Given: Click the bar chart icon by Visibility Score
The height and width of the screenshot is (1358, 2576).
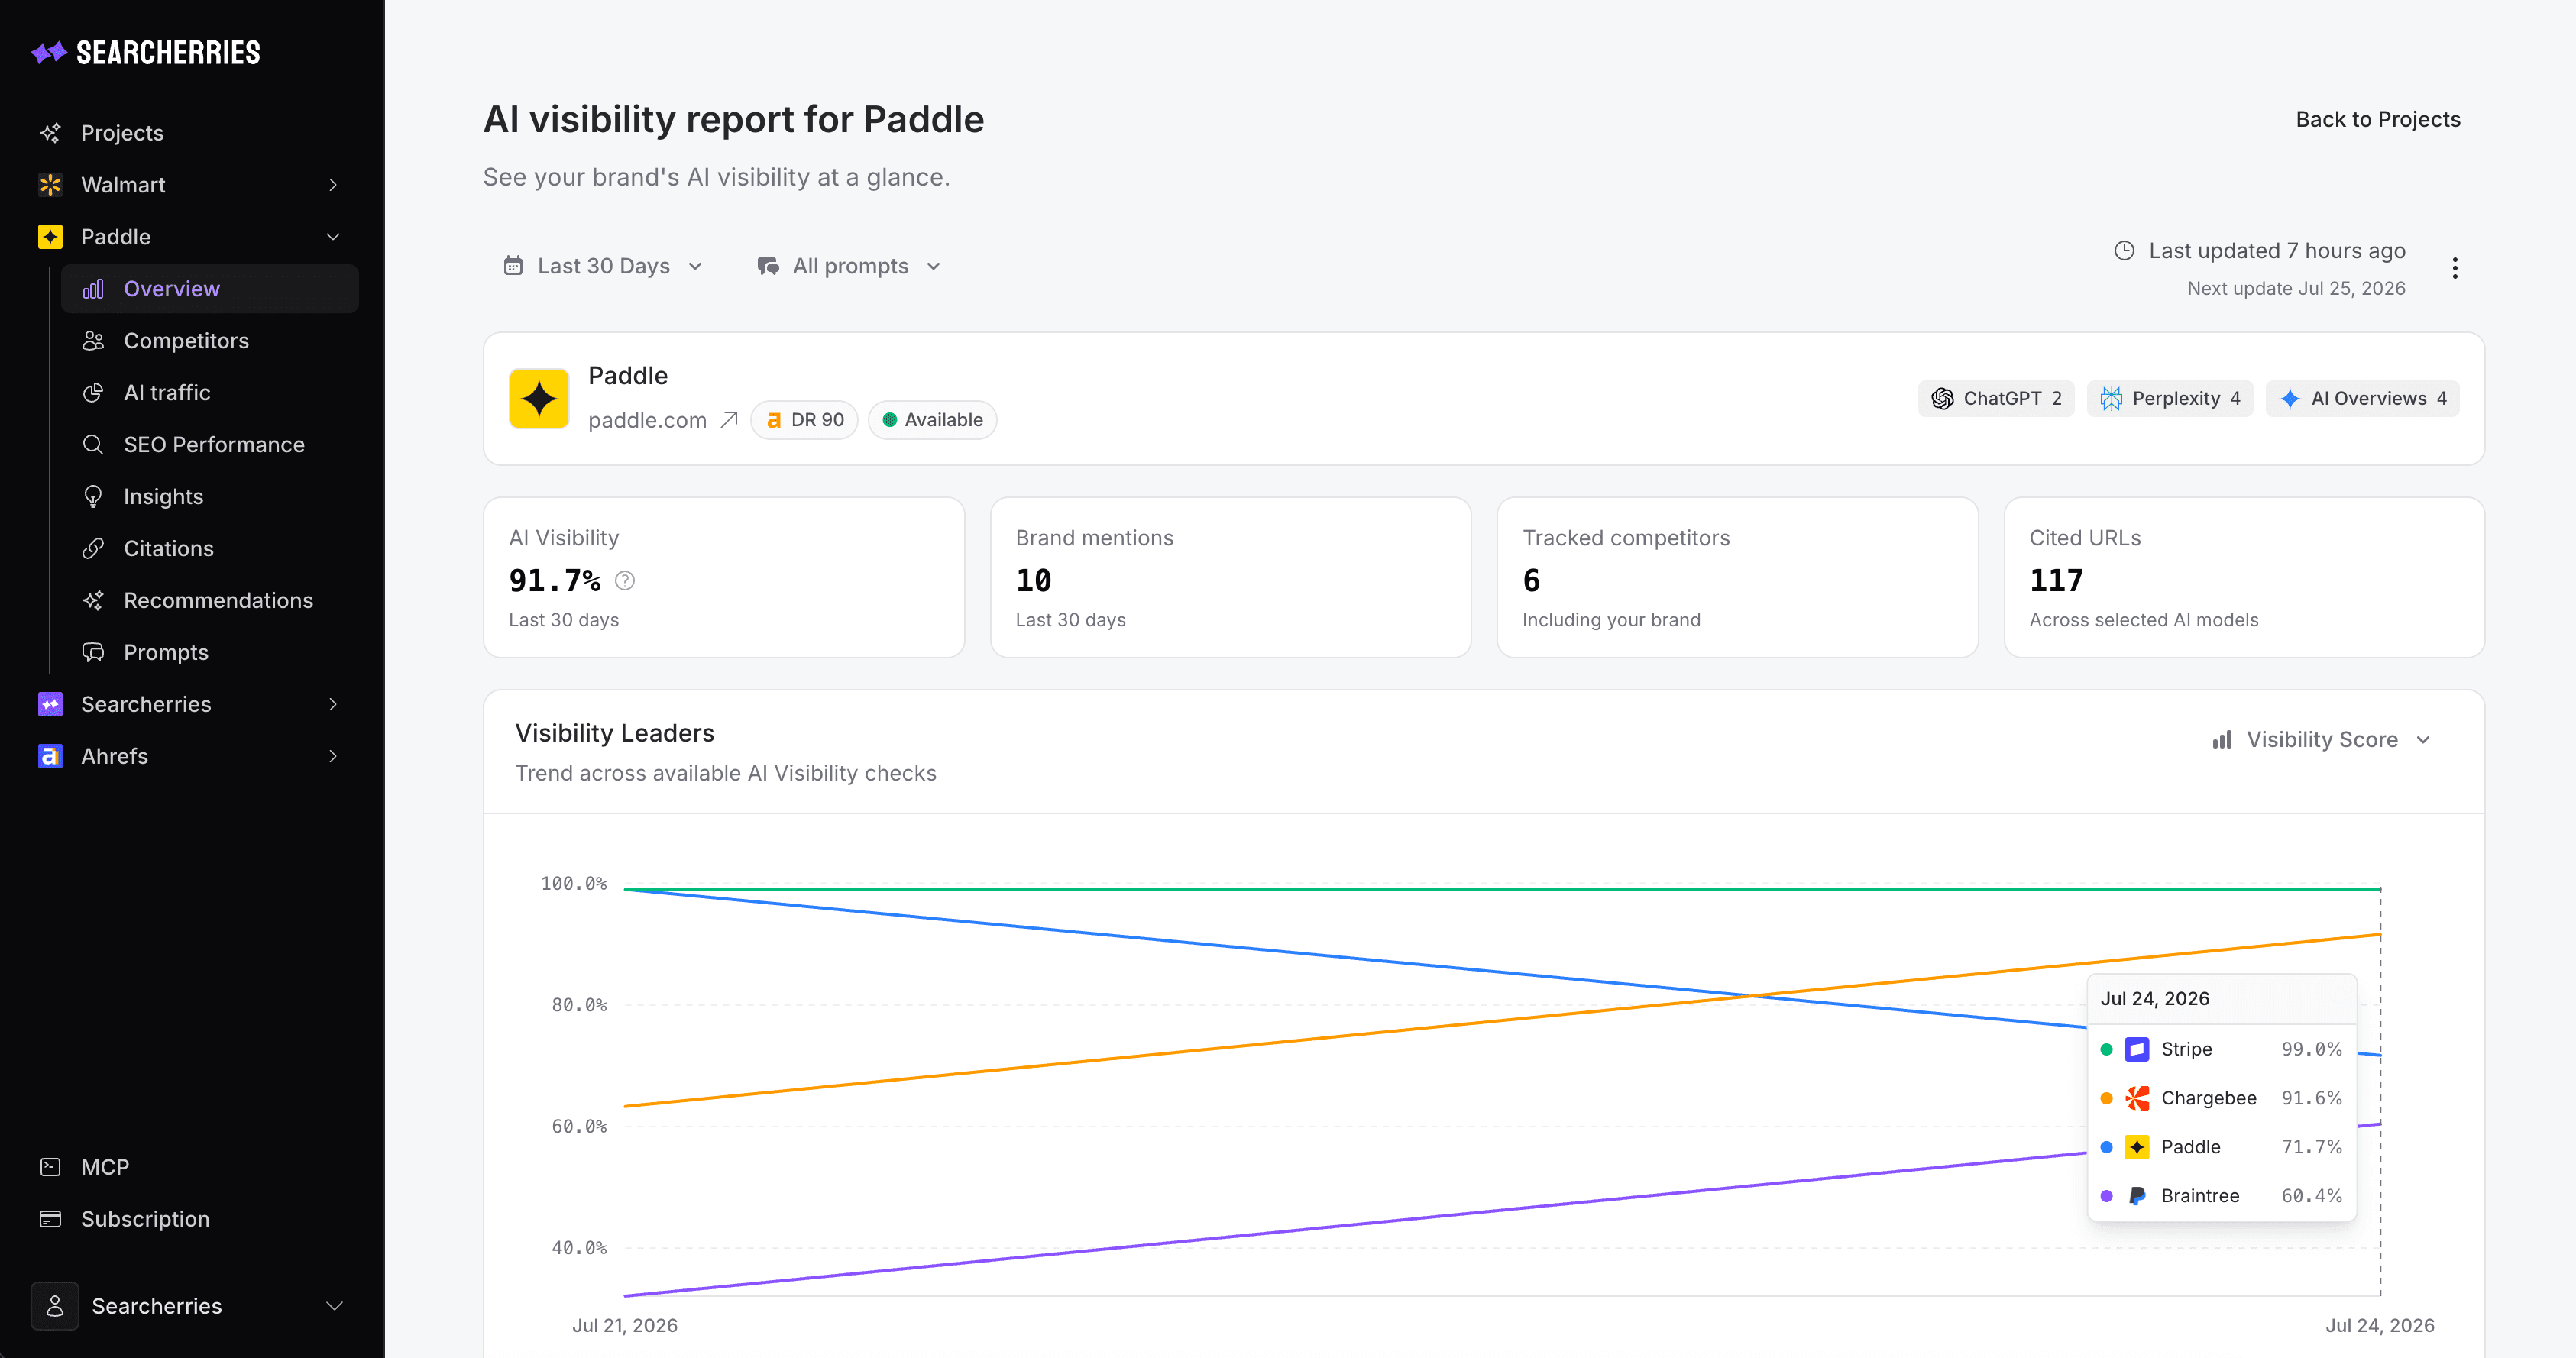Looking at the screenshot, I should [2223, 740].
